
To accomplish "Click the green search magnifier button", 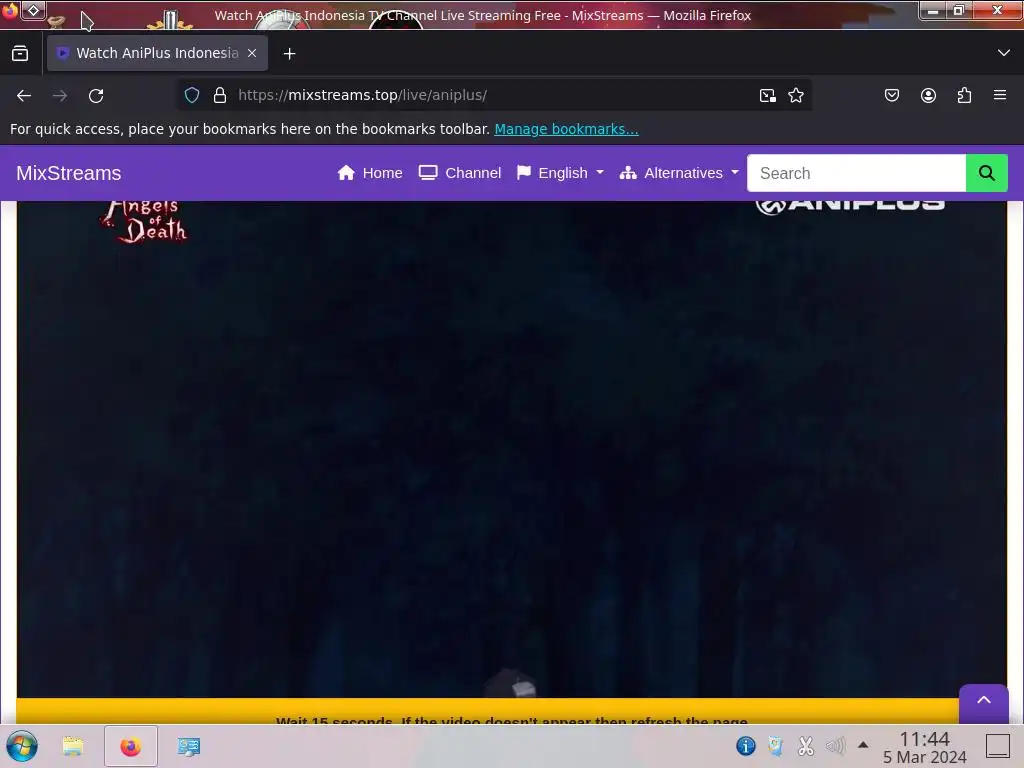I will pyautogui.click(x=987, y=173).
